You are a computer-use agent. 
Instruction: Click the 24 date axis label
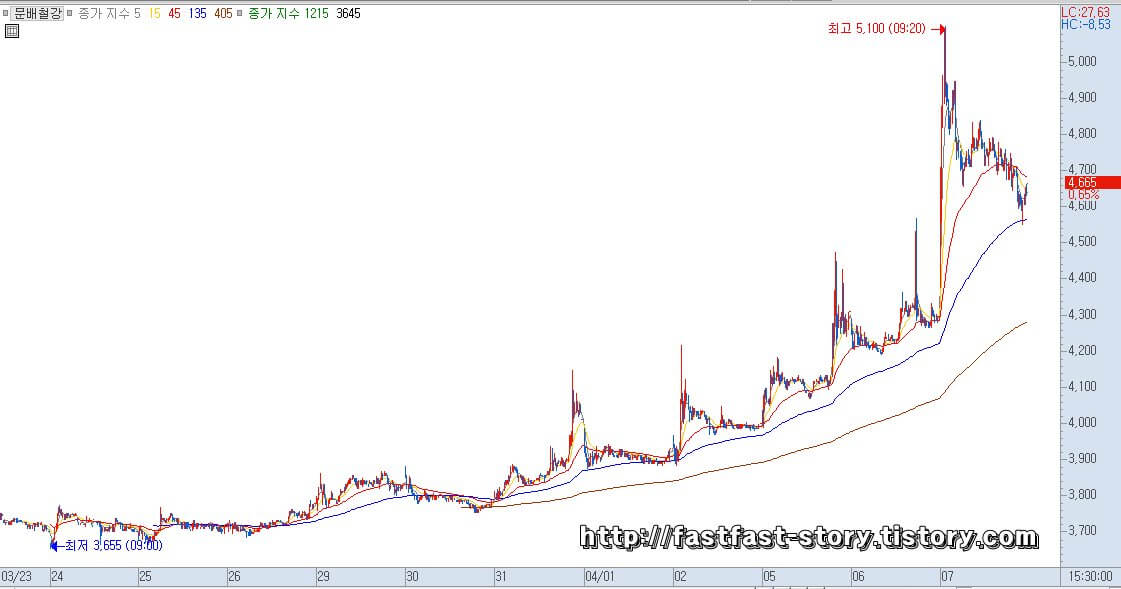[x=57, y=576]
